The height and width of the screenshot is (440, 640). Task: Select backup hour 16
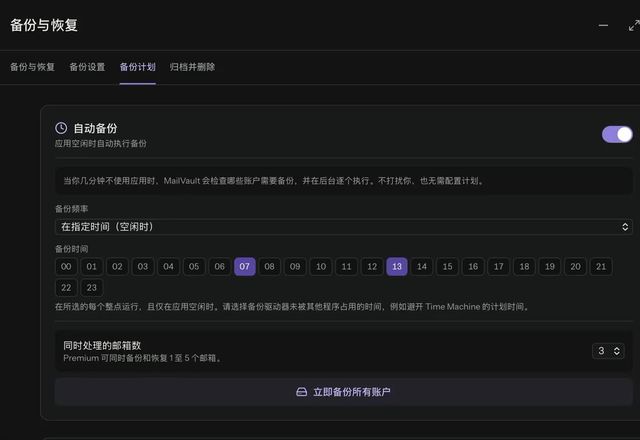point(473,267)
